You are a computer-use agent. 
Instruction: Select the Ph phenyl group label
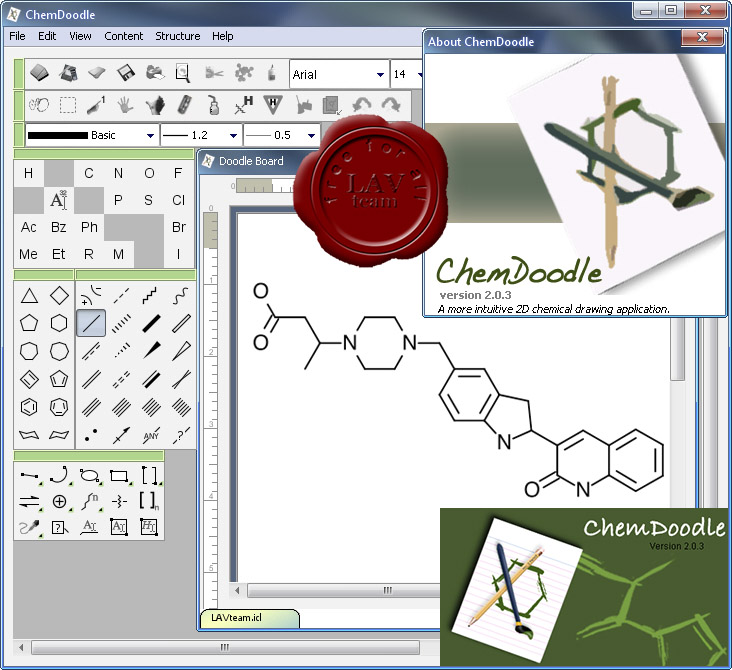(89, 227)
